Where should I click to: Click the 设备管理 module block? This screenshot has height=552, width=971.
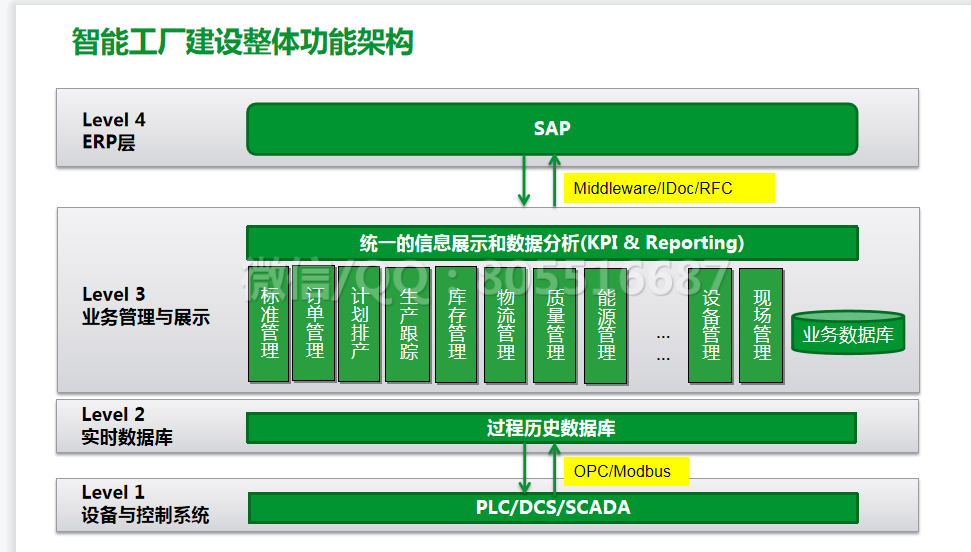710,326
